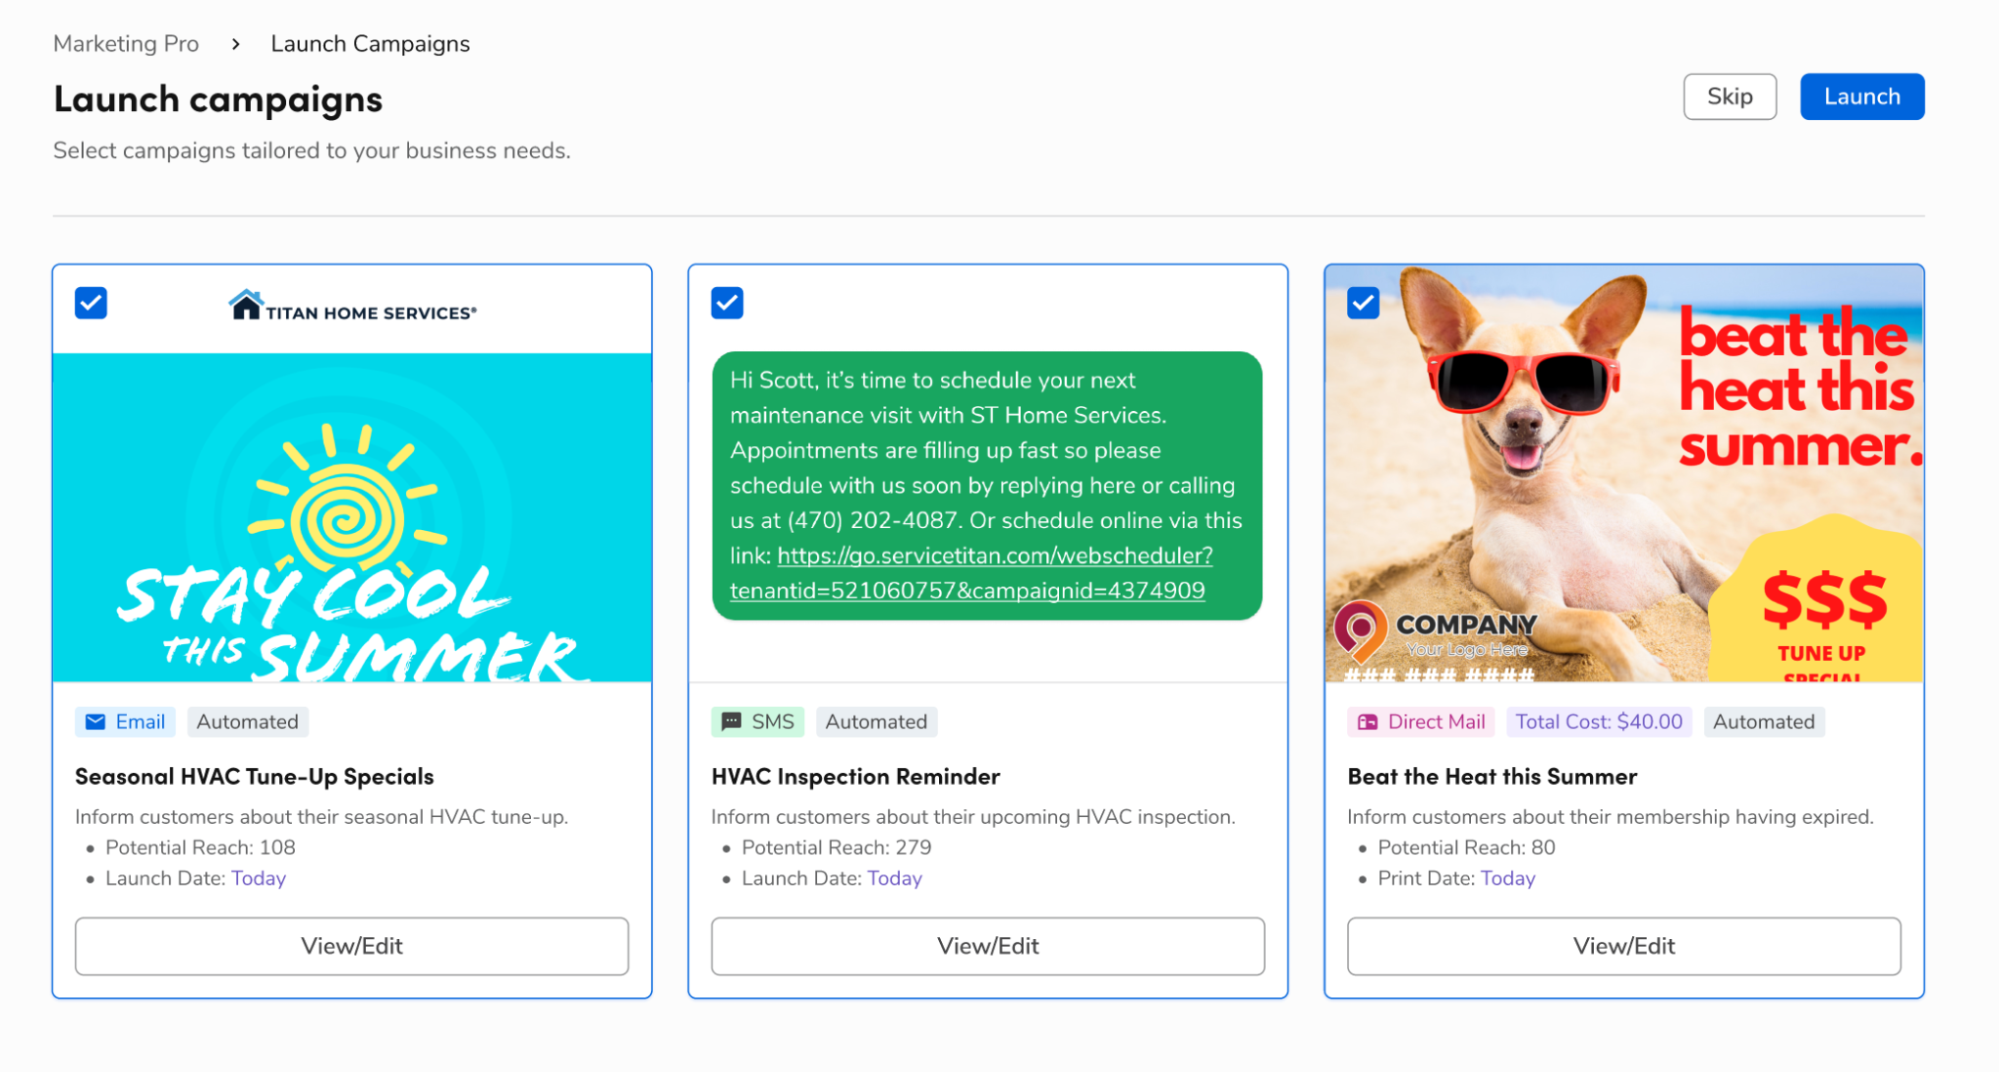1999x1072 pixels.
Task: Click the Direct Mail postcard icon
Action: pos(1367,722)
